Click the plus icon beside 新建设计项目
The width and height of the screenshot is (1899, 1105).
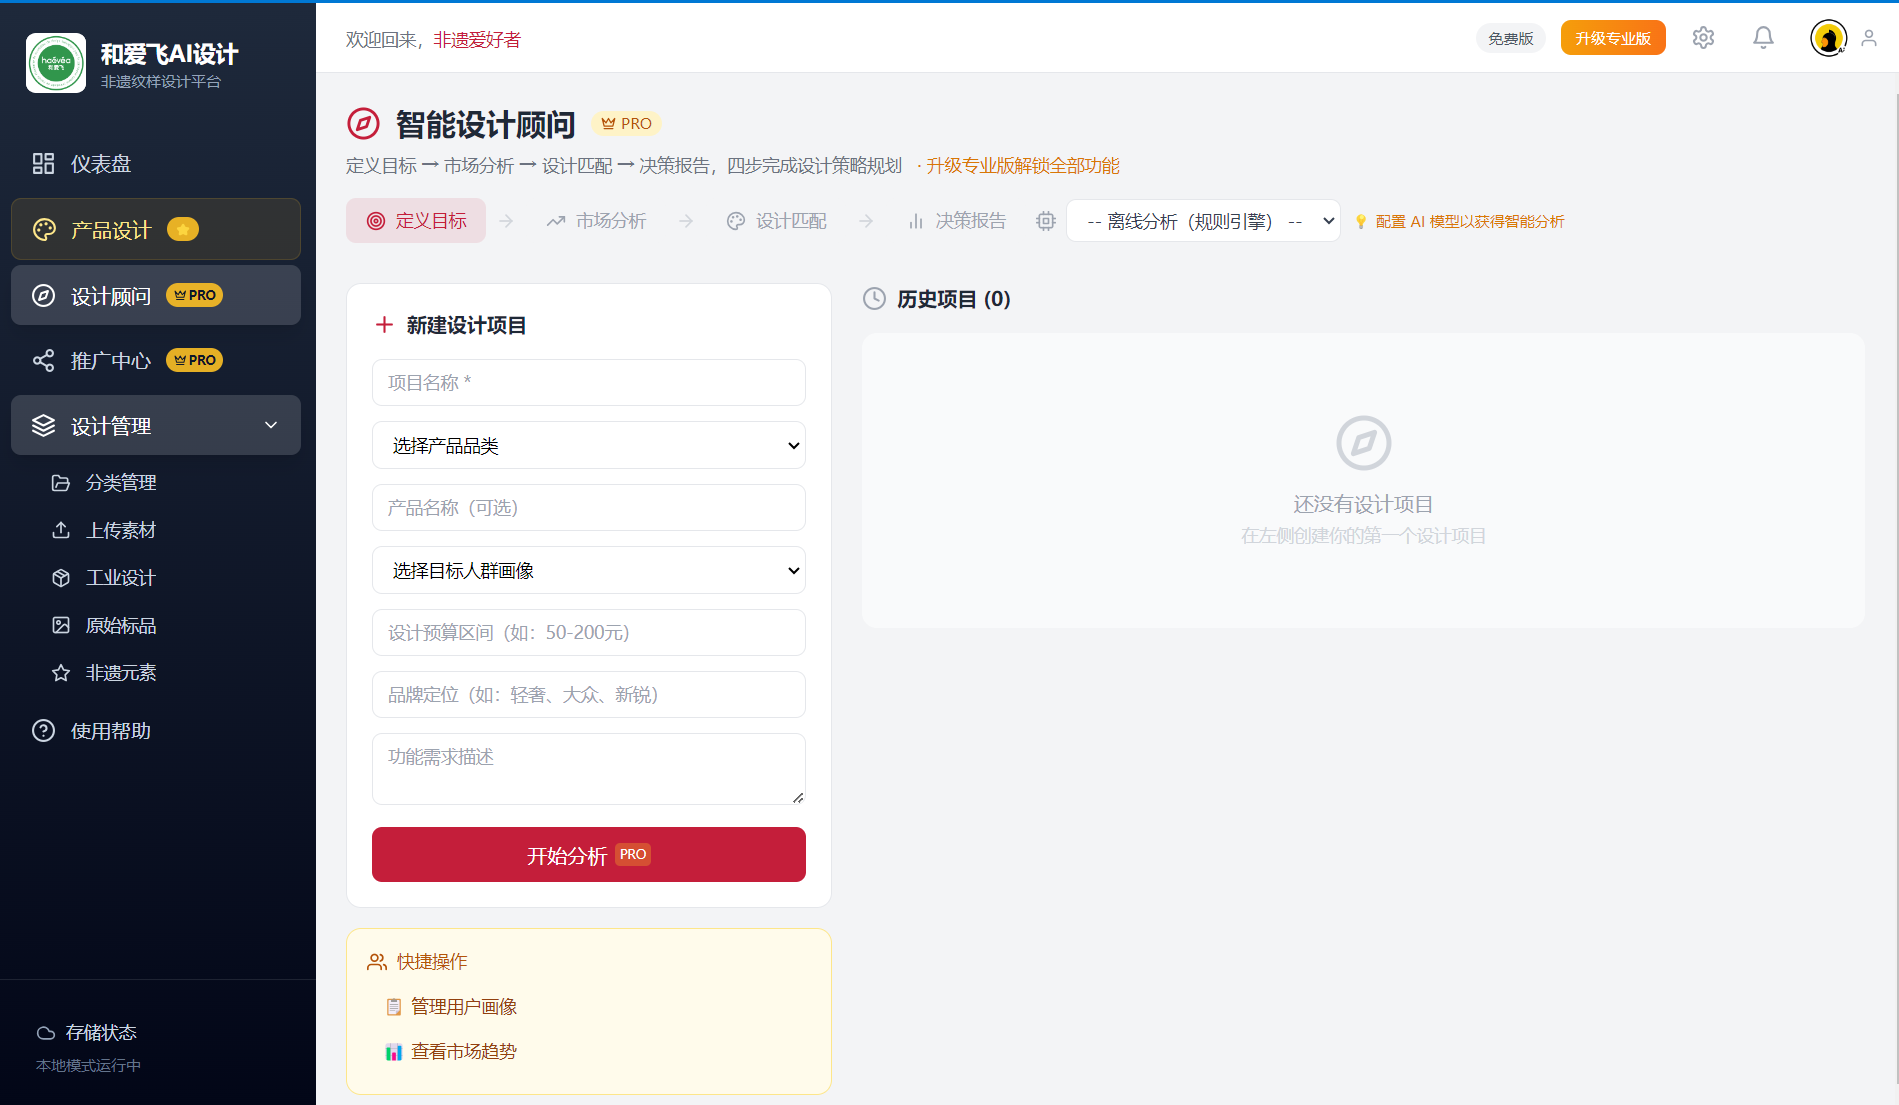(384, 325)
